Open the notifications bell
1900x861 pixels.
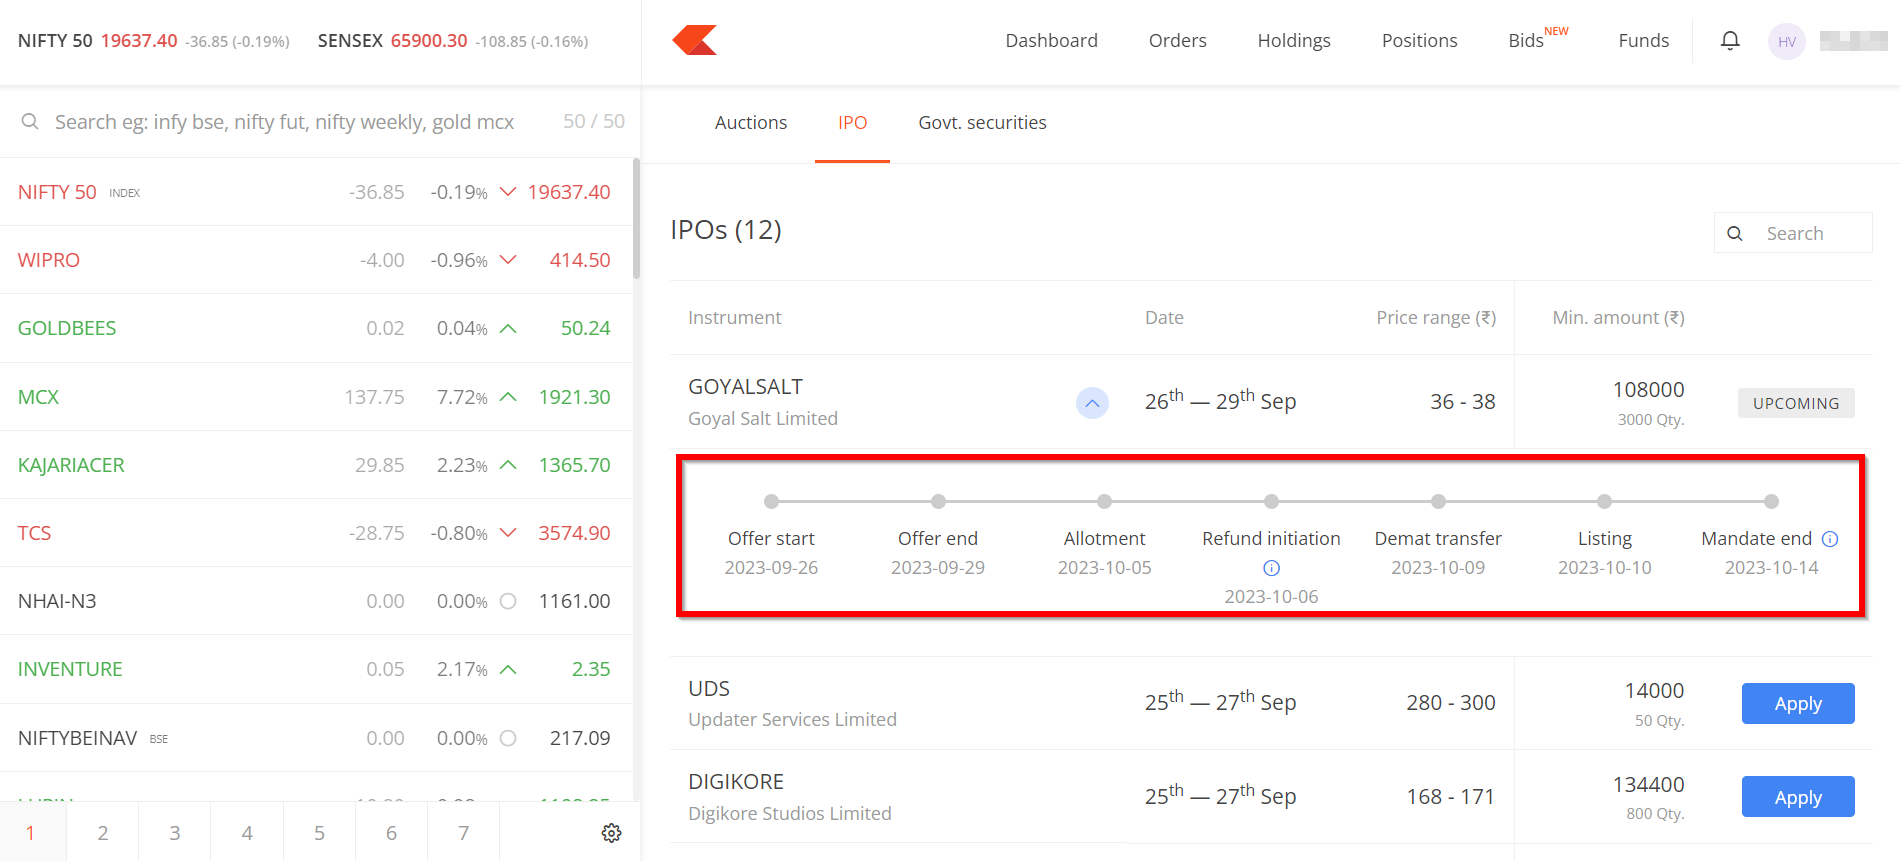click(x=1730, y=40)
